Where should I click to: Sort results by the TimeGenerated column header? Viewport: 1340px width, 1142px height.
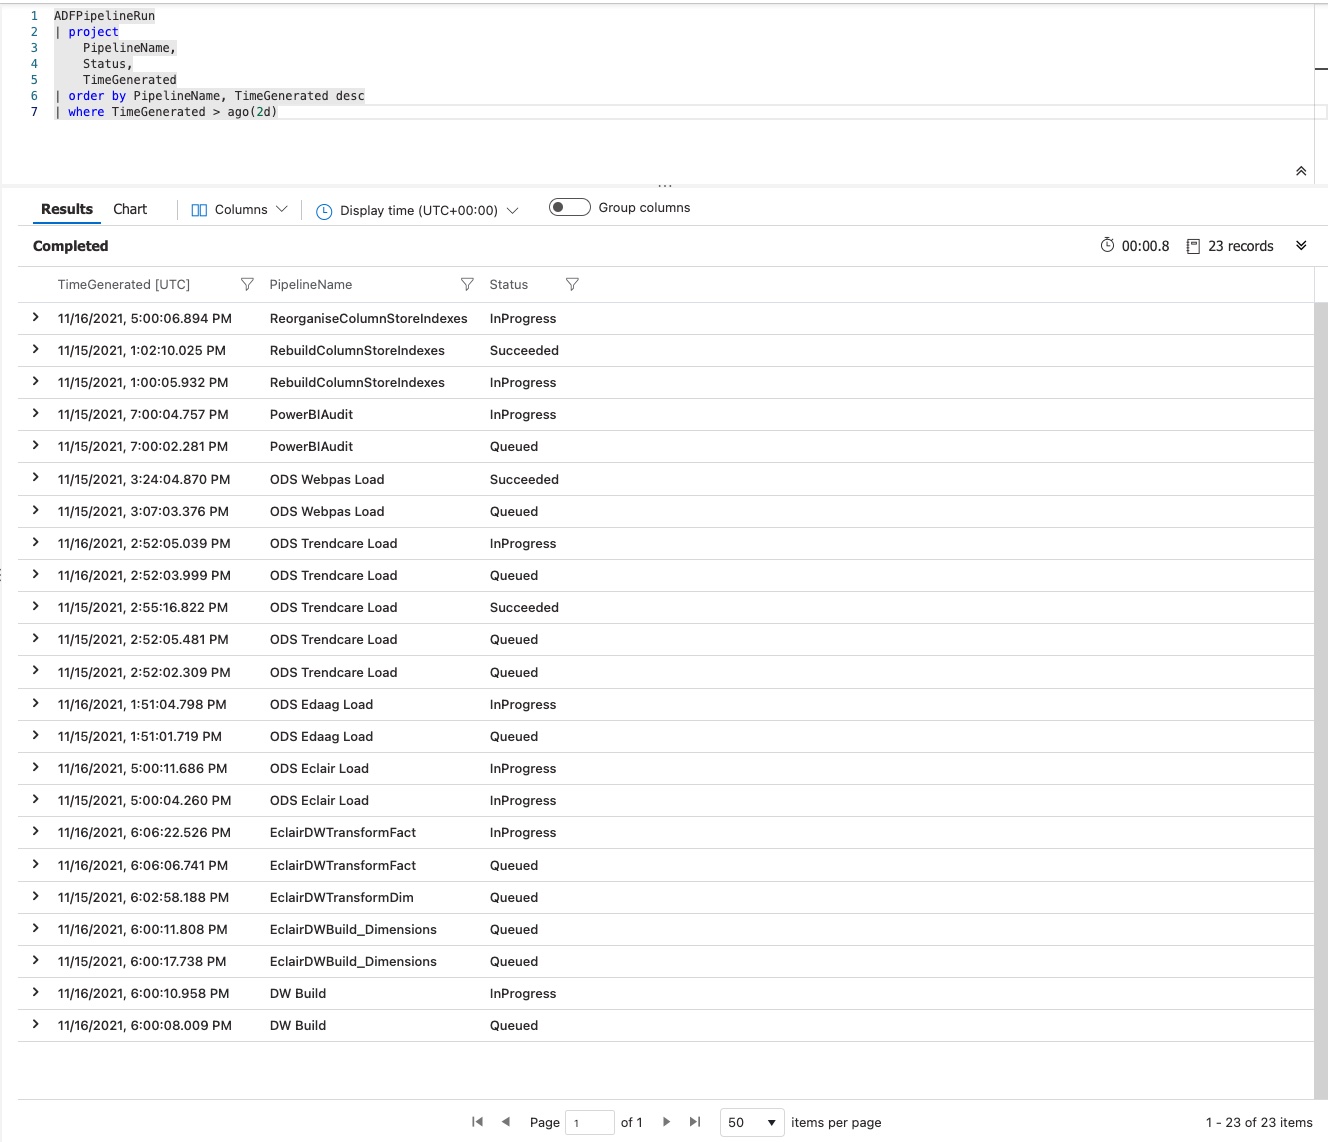[x=123, y=284]
